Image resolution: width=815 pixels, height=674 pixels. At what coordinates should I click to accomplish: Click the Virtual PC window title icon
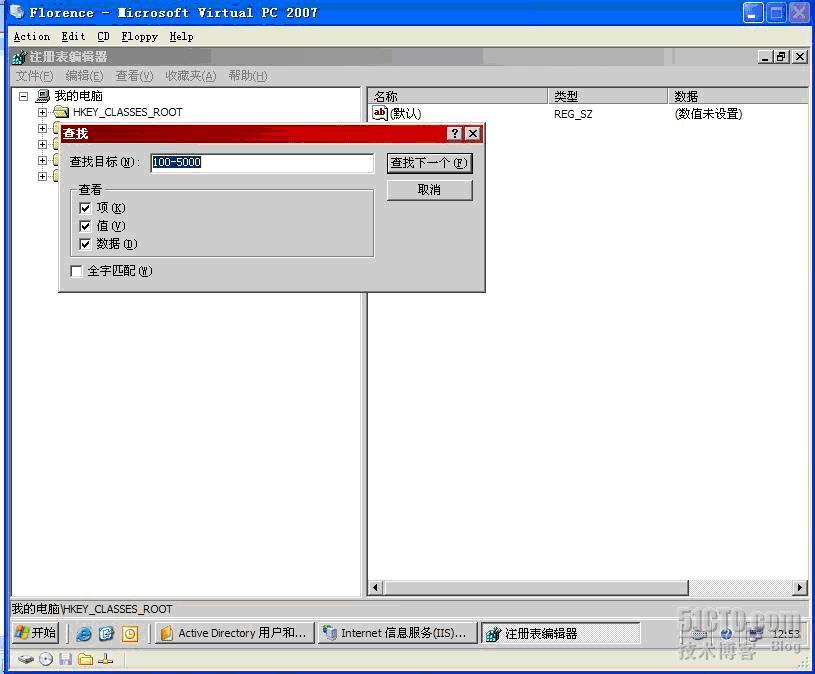click(x=17, y=12)
